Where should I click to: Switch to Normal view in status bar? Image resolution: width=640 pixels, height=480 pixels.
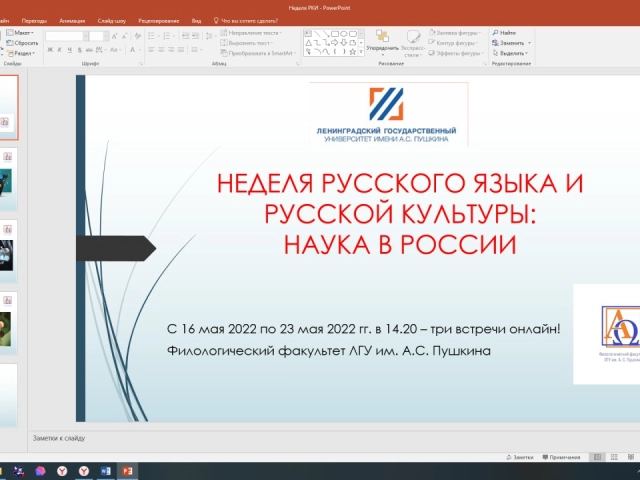tap(597, 457)
